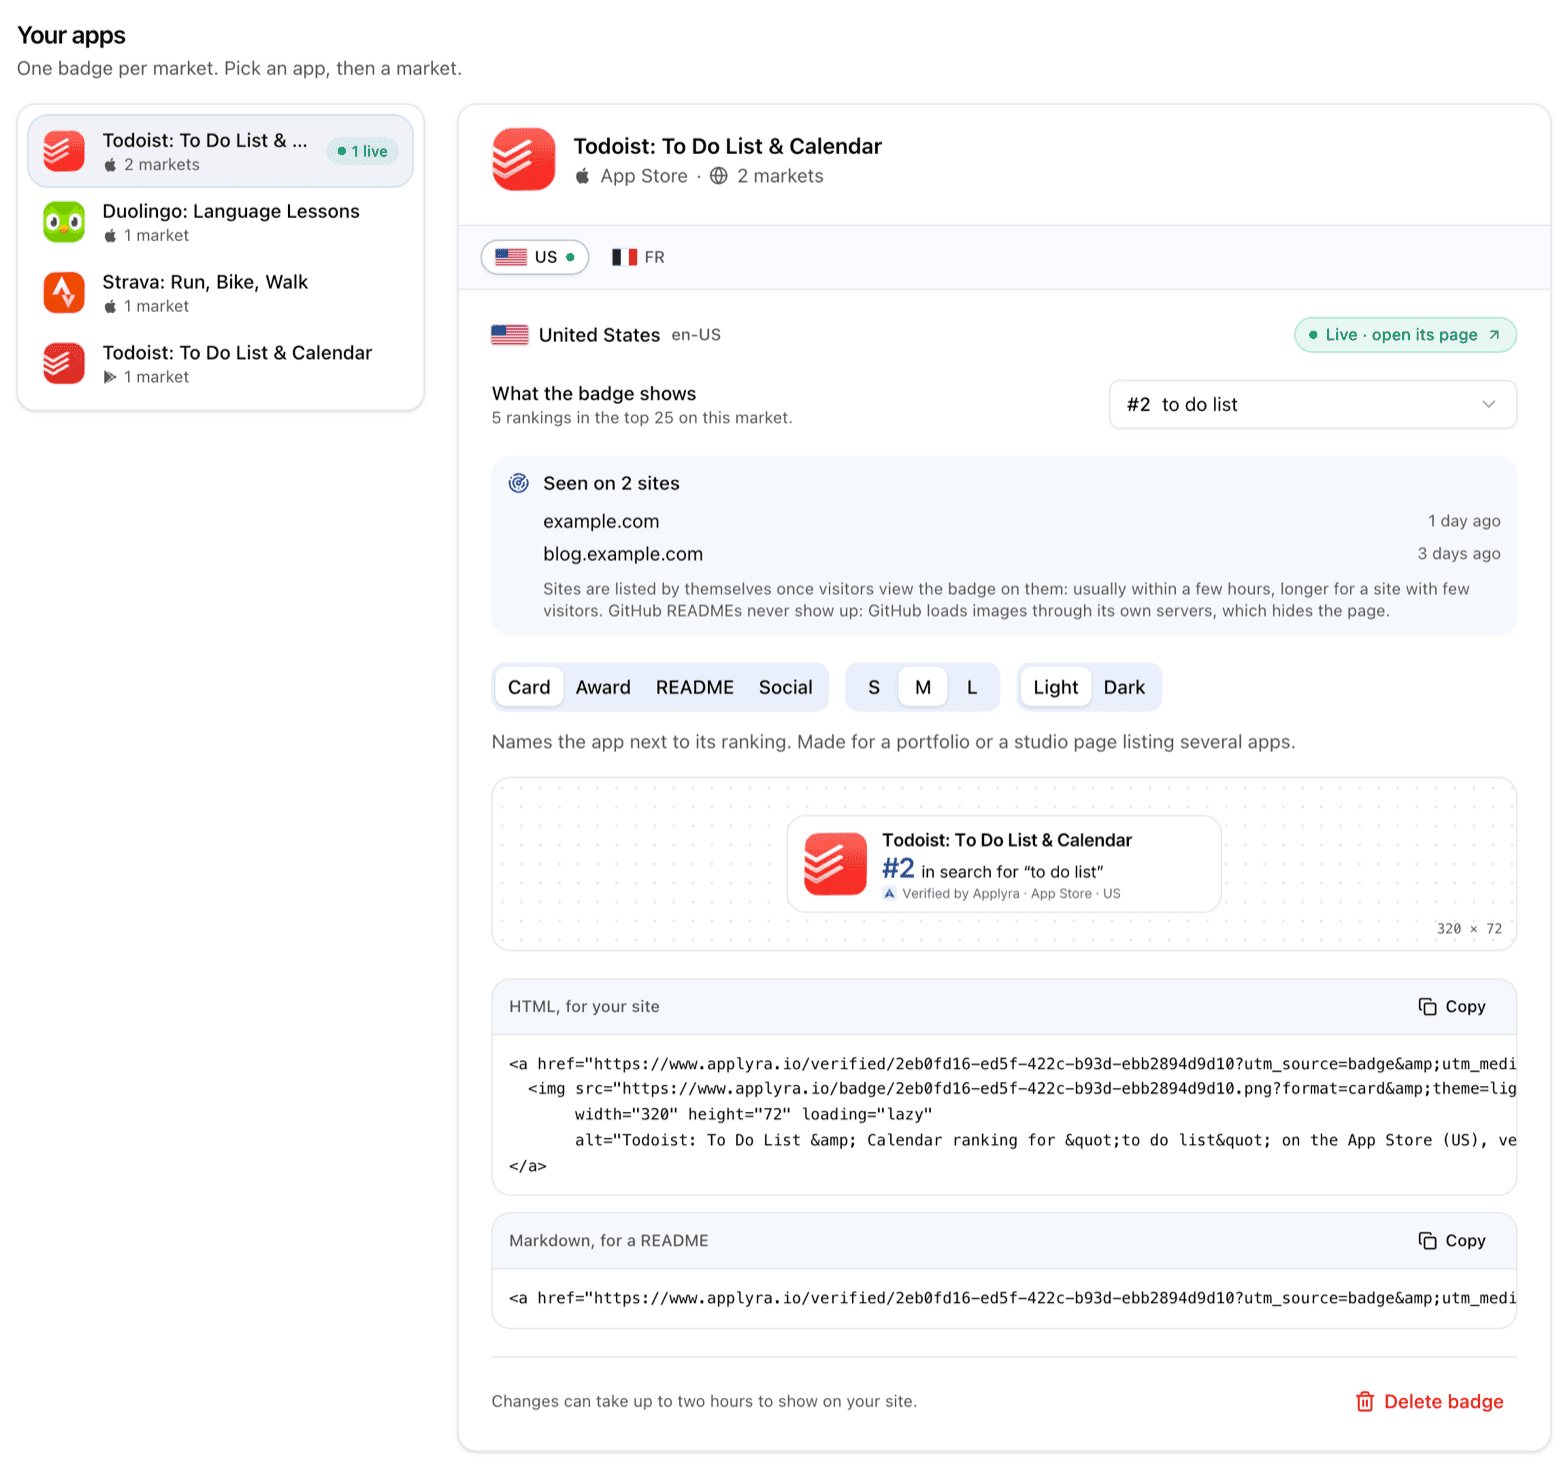Click the Markdown code snippet box
The height and width of the screenshot is (1468, 1568).
coord(1004,1299)
